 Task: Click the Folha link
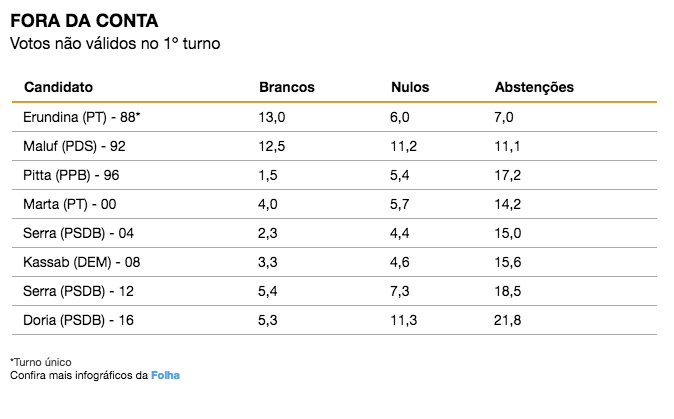tap(166, 375)
